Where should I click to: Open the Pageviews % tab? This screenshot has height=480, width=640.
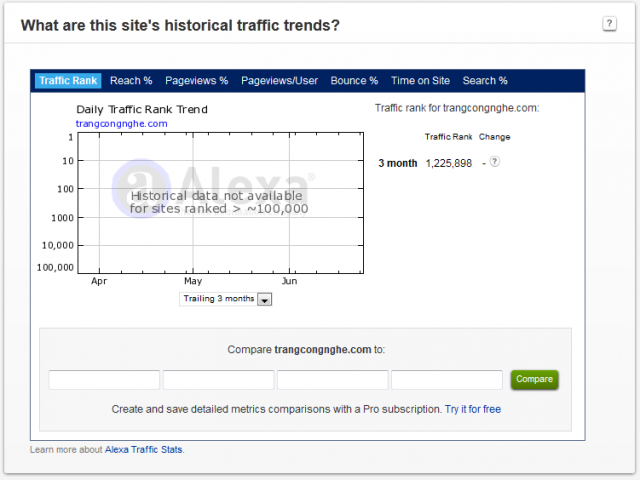(x=196, y=81)
